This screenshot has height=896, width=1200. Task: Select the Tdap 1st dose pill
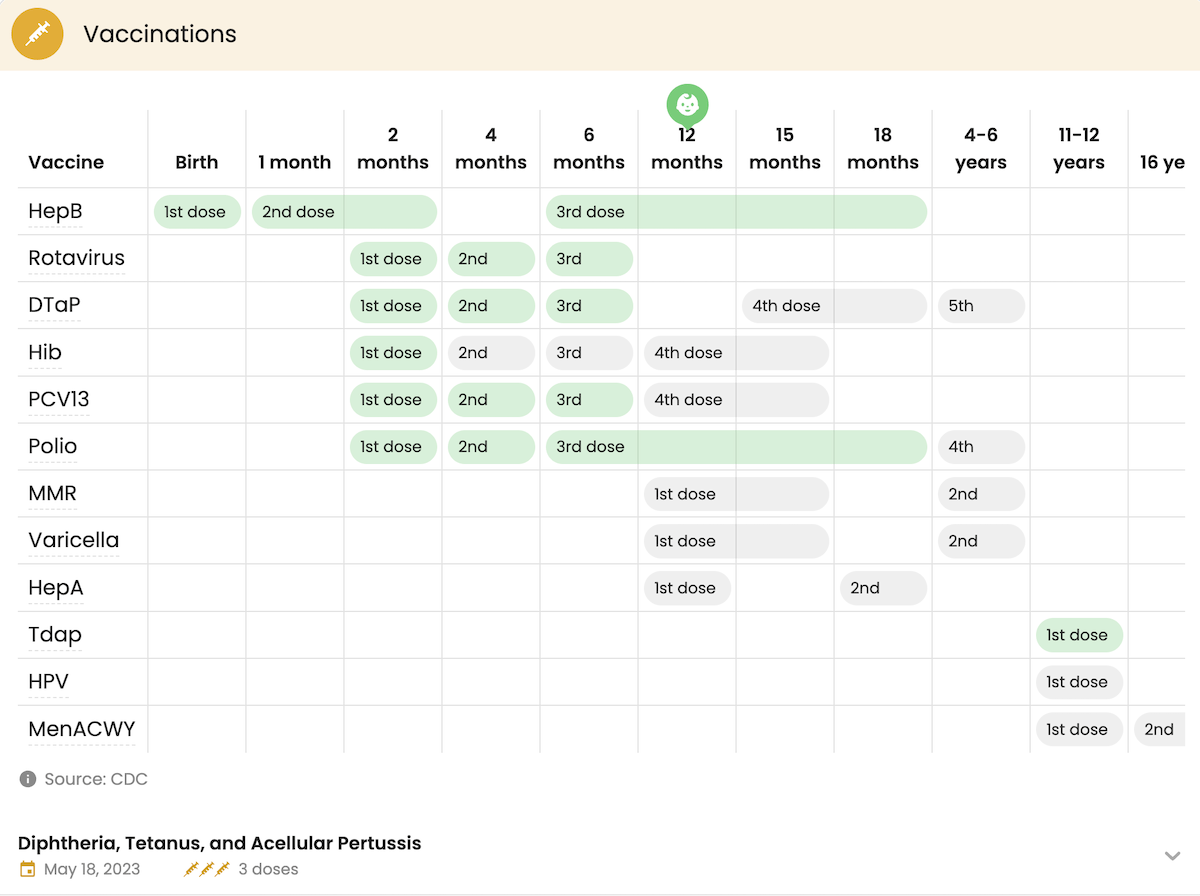click(x=1079, y=635)
